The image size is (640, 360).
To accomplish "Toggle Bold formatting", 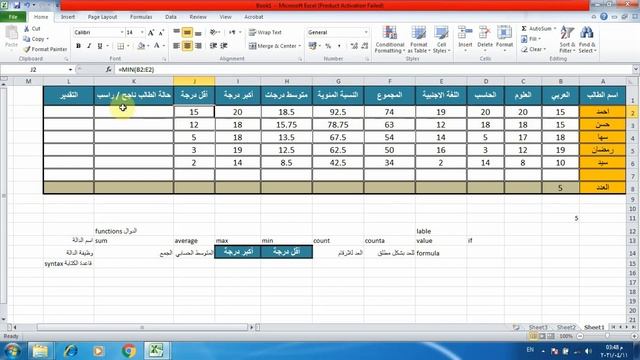I will point(78,46).
